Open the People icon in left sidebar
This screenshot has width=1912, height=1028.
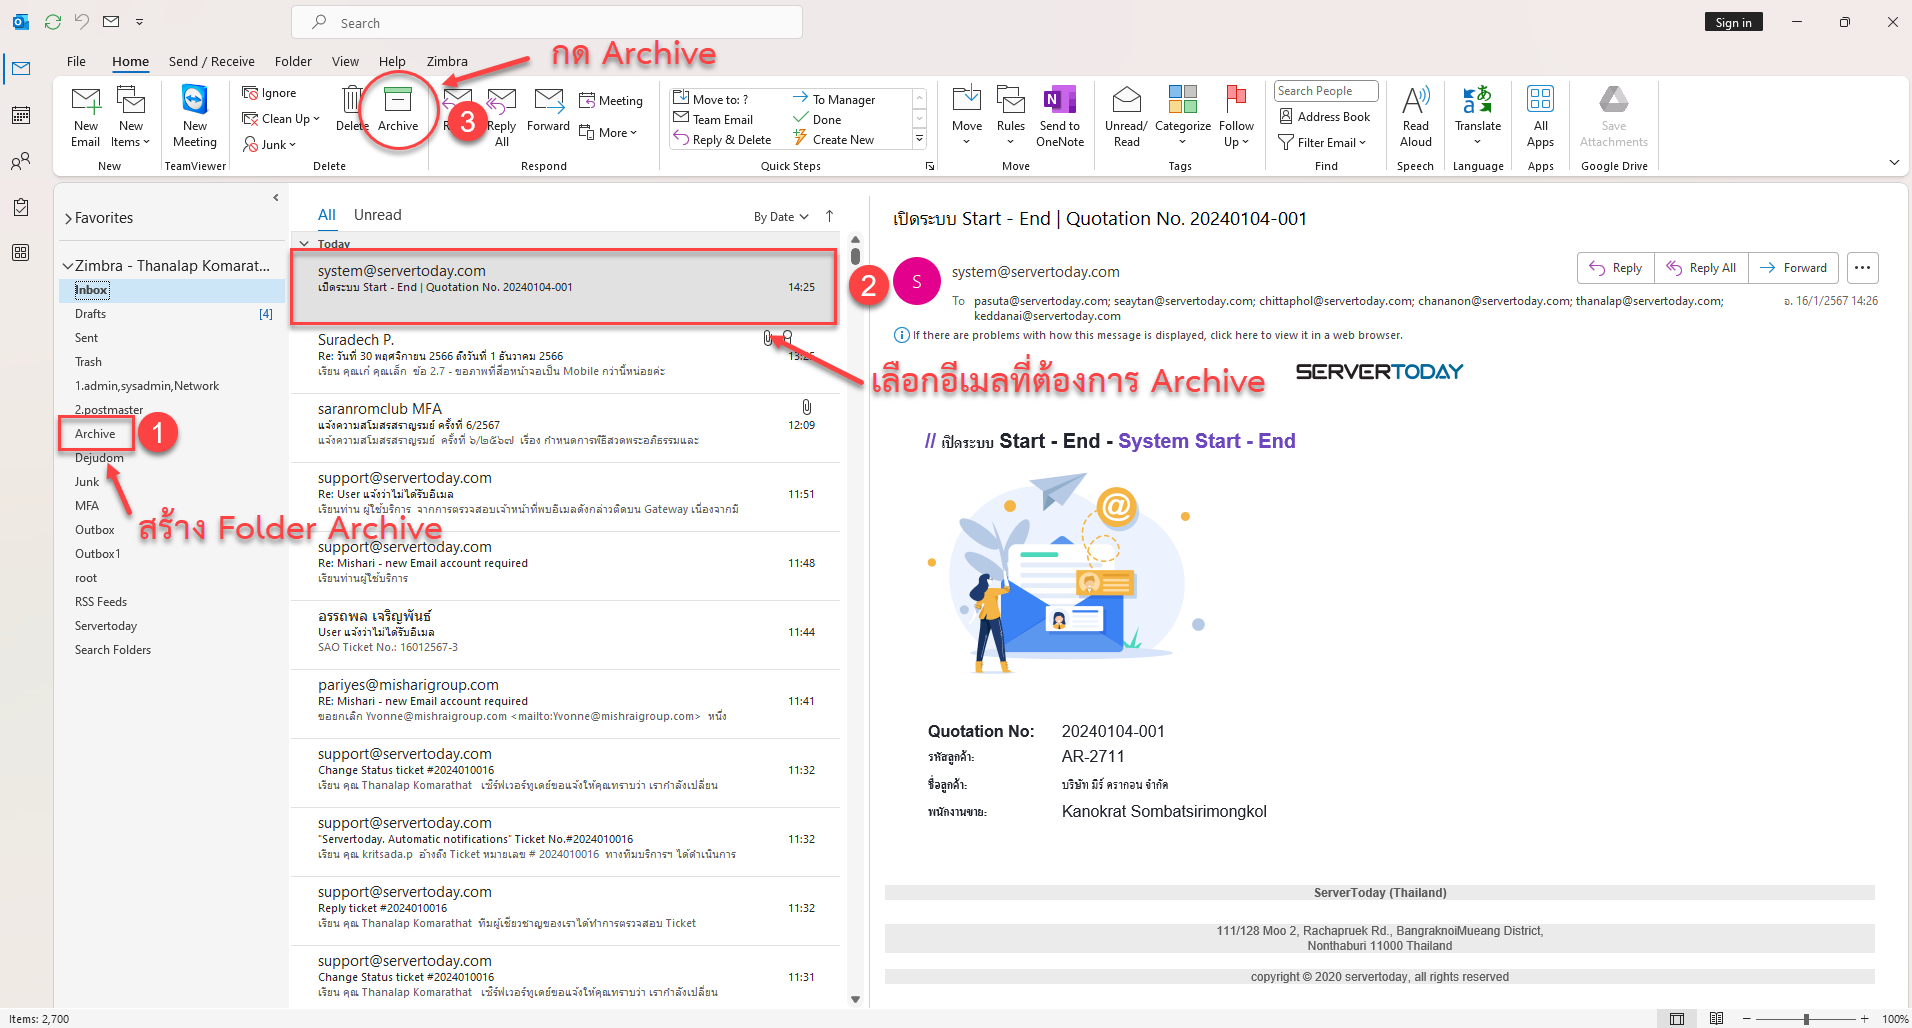(x=20, y=161)
